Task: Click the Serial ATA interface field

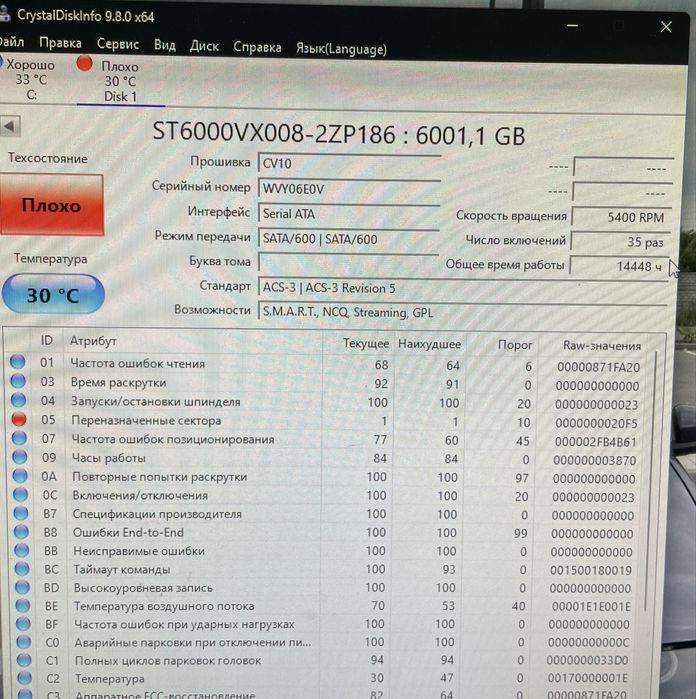Action: coord(349,214)
